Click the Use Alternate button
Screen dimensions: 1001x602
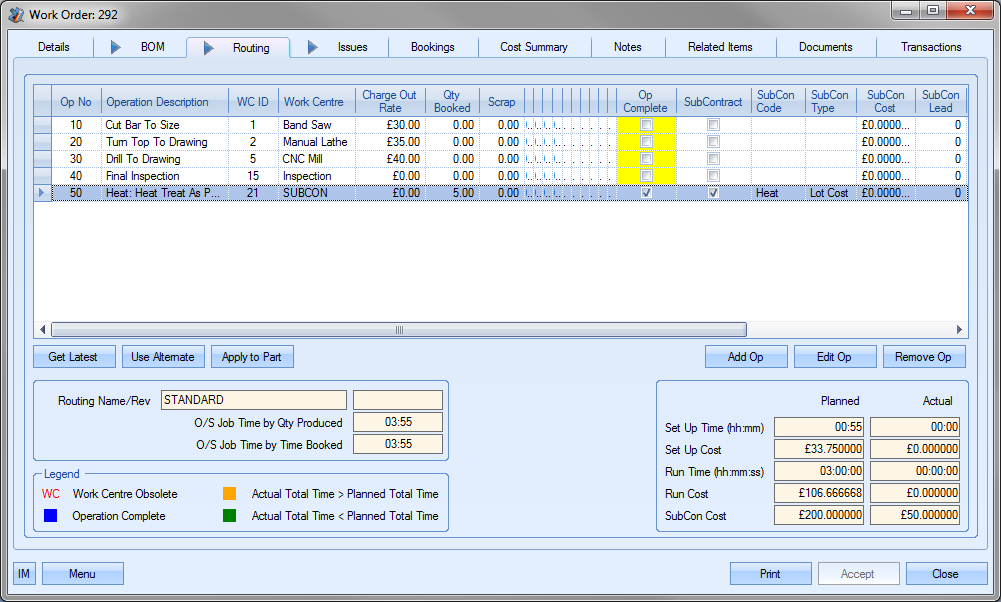point(164,357)
